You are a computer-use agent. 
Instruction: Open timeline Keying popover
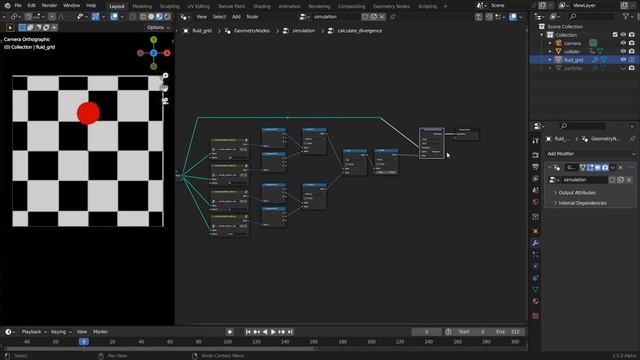point(61,332)
